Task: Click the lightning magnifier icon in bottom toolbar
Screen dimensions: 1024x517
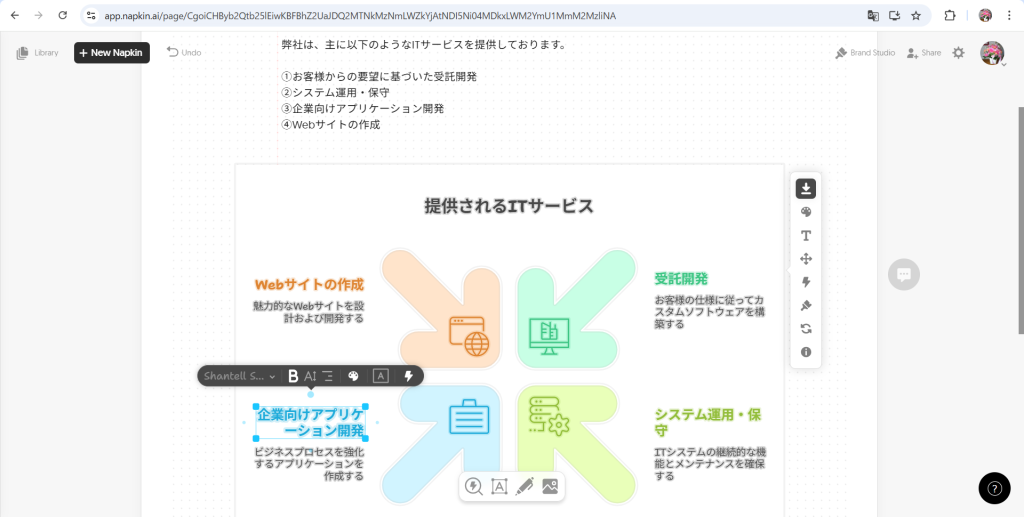Action: point(474,486)
